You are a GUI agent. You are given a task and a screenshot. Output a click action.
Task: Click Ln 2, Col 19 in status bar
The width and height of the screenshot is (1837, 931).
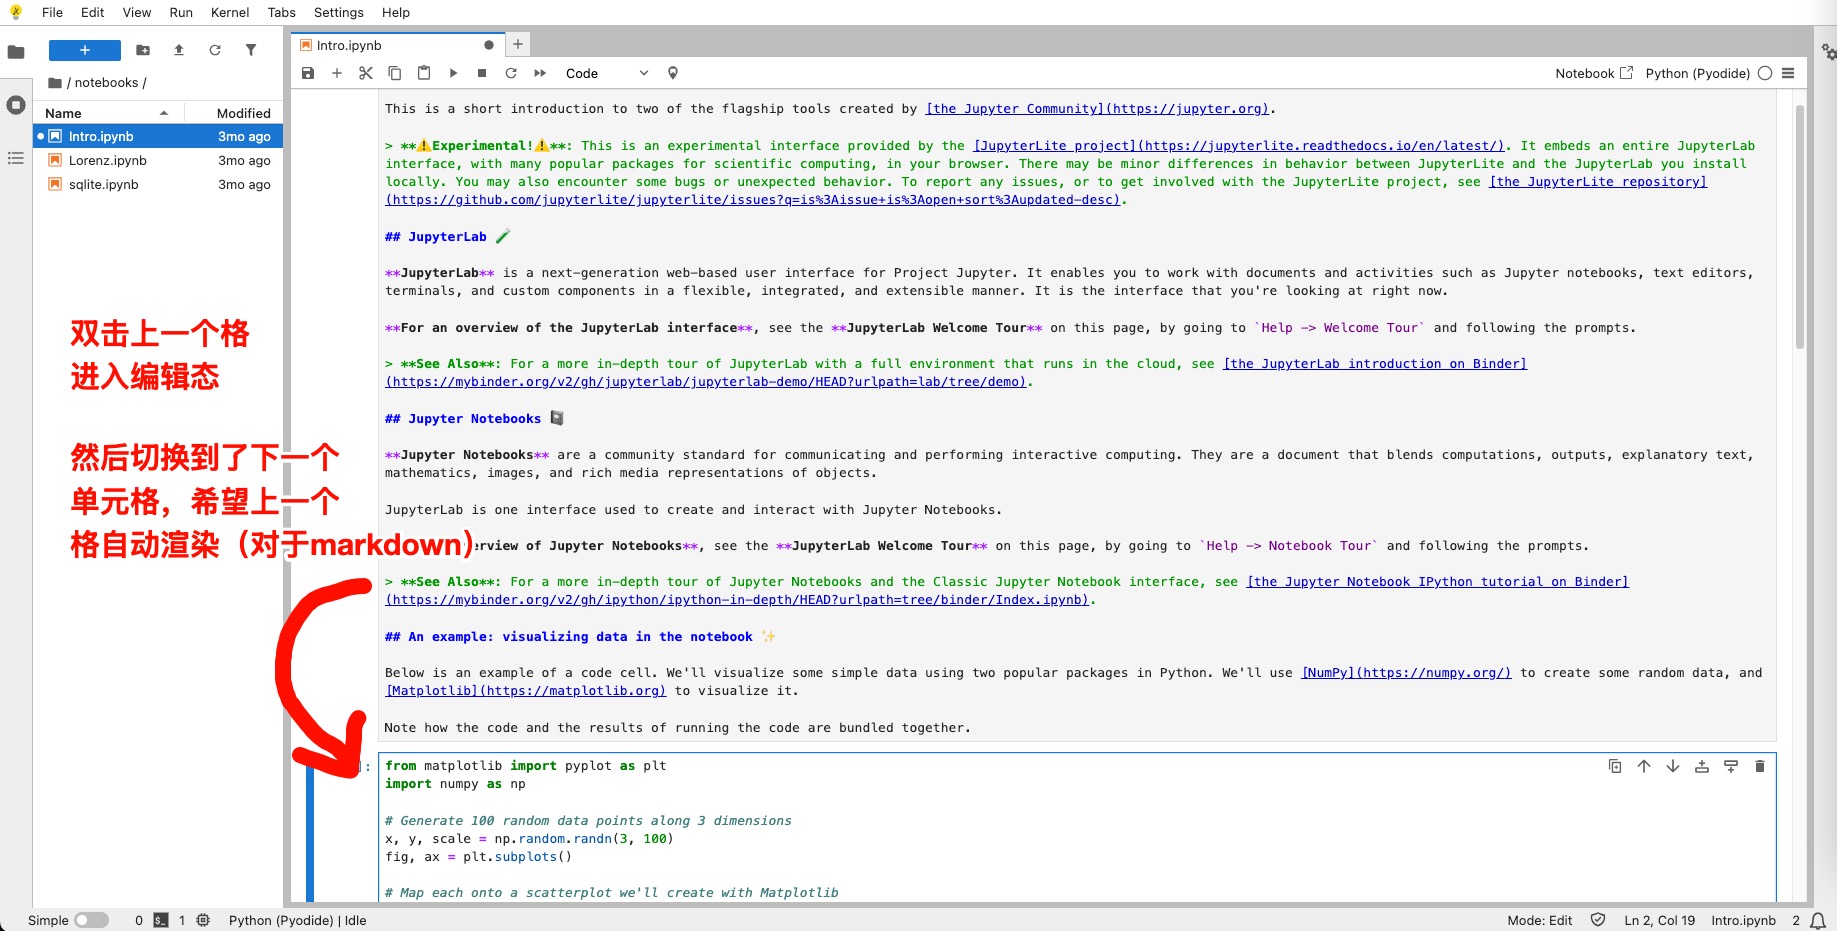1659,920
